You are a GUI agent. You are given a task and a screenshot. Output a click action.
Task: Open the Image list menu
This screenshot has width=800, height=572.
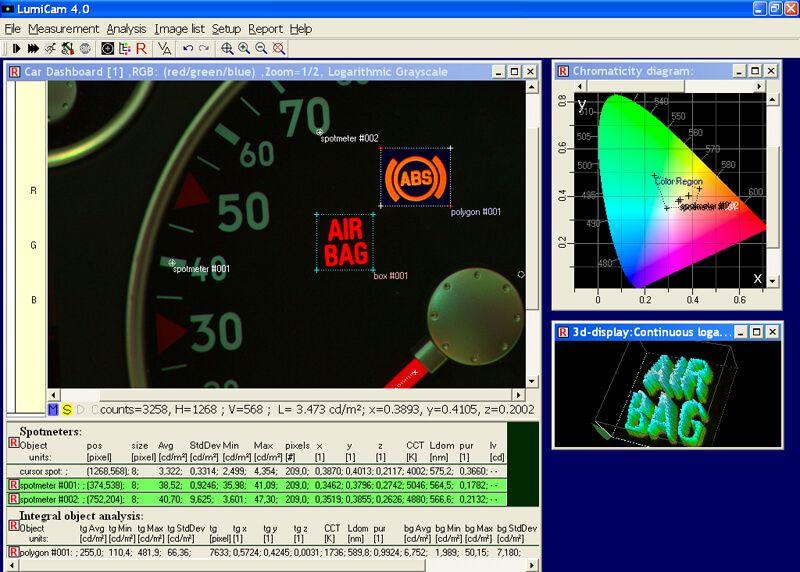[180, 29]
